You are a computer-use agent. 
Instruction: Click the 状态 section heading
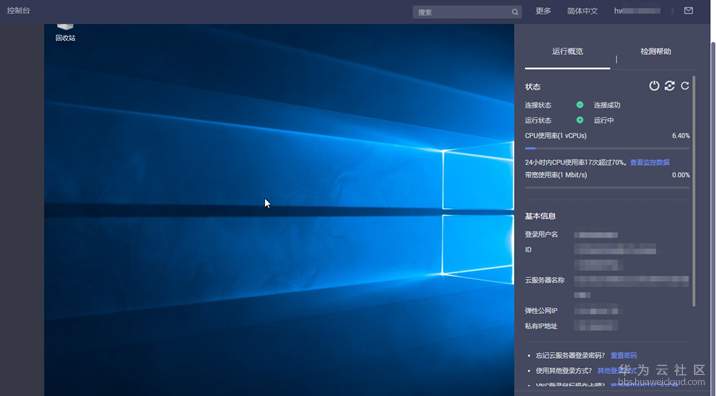pos(532,87)
